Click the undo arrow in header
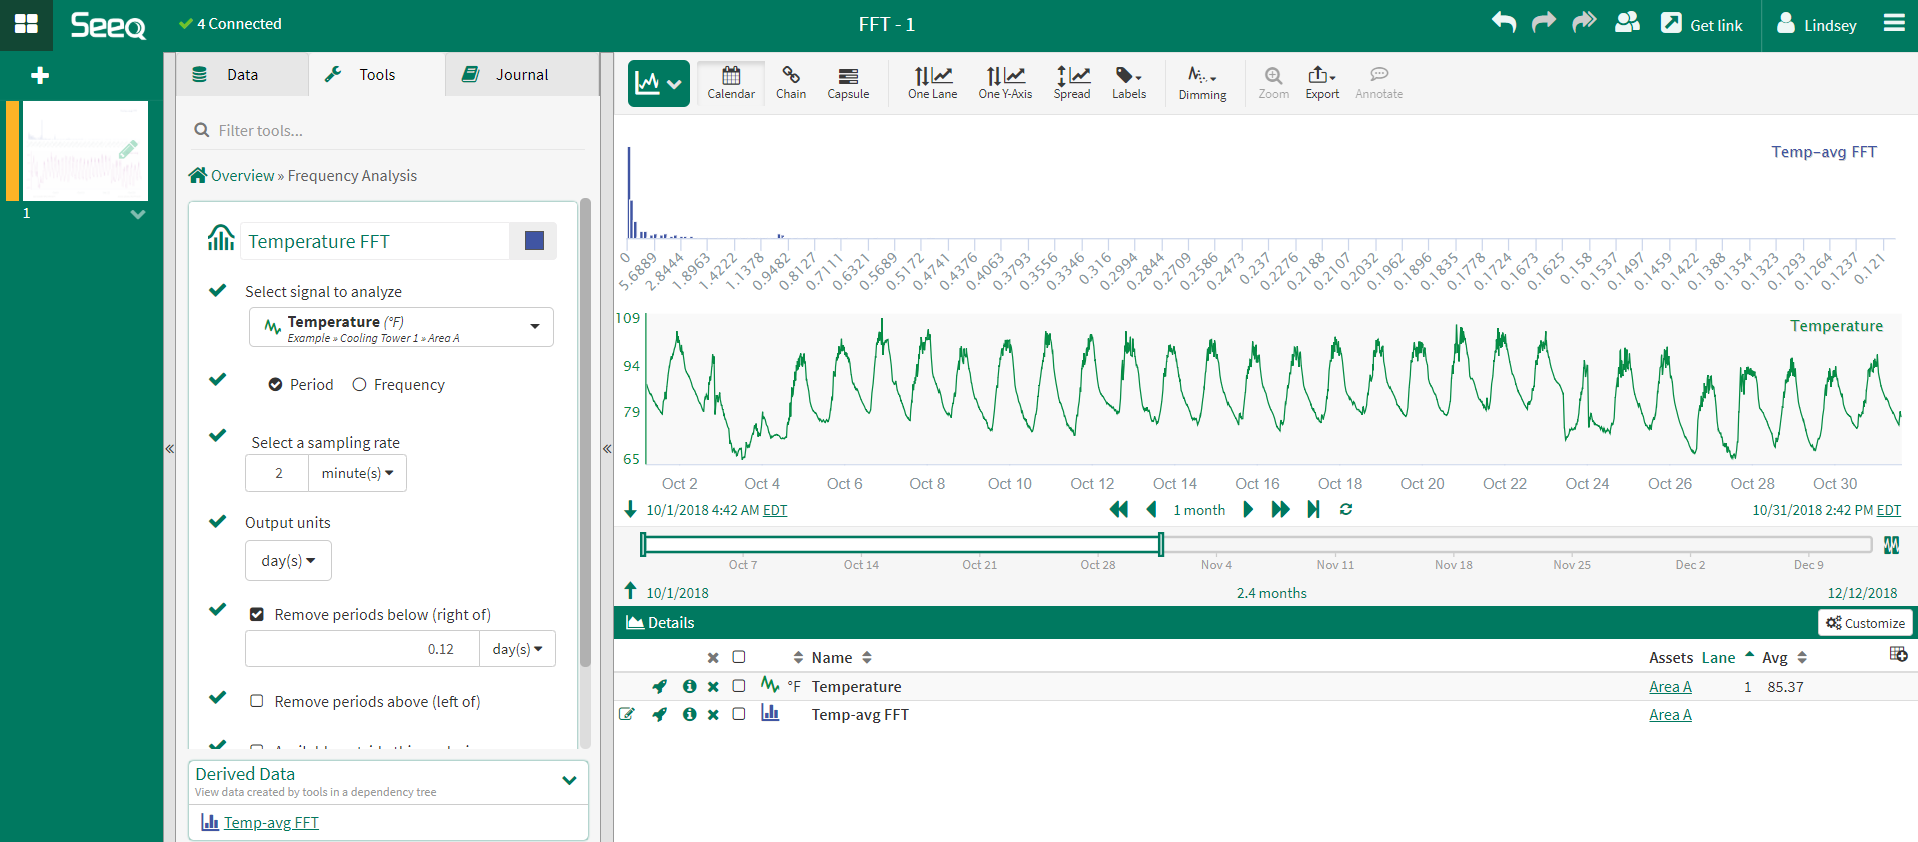 click(1504, 23)
